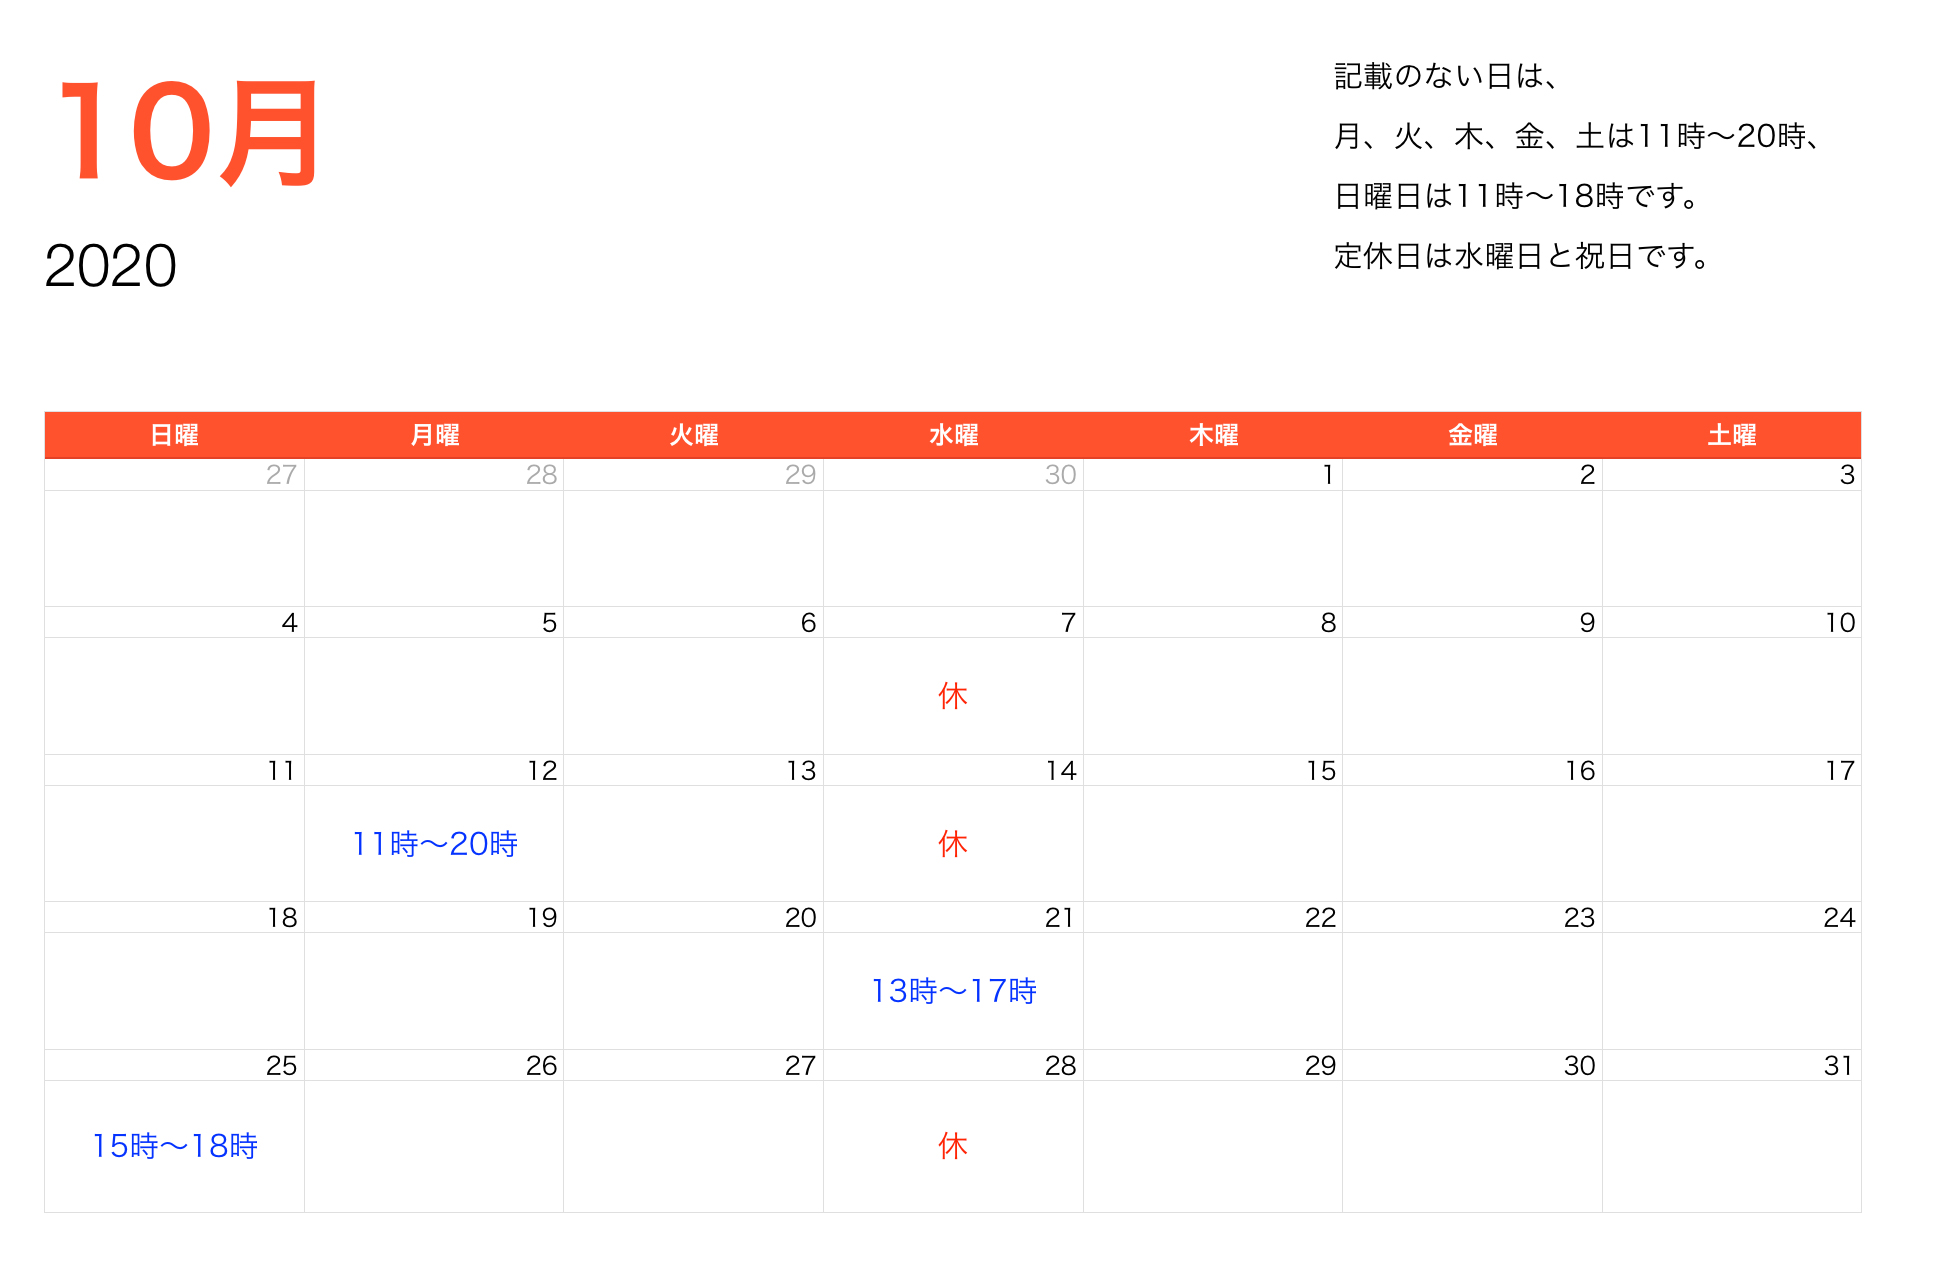Select date number 20 on Tuesday
The image size is (1949, 1283).
800,918
